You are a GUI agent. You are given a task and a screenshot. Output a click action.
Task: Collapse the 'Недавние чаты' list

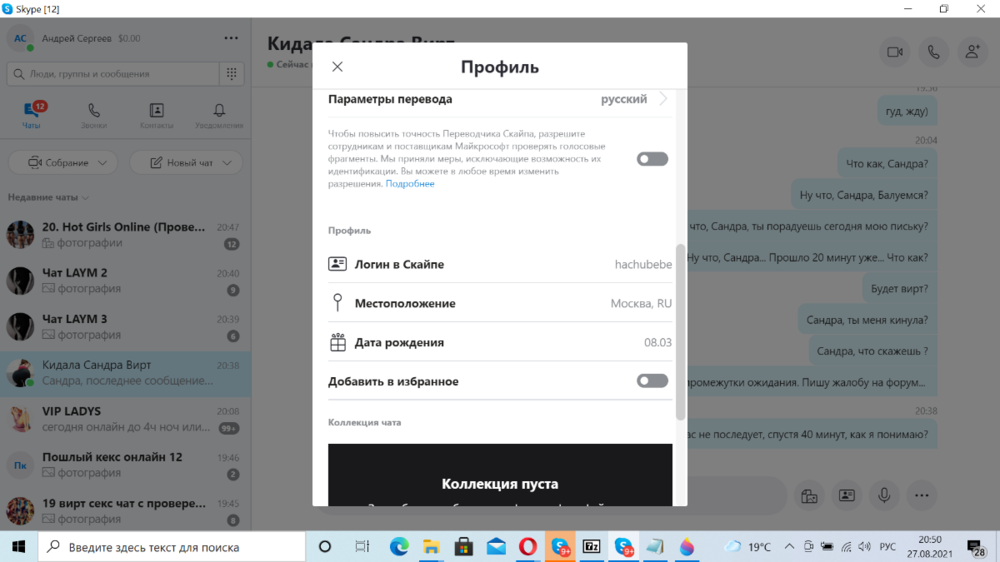48,197
